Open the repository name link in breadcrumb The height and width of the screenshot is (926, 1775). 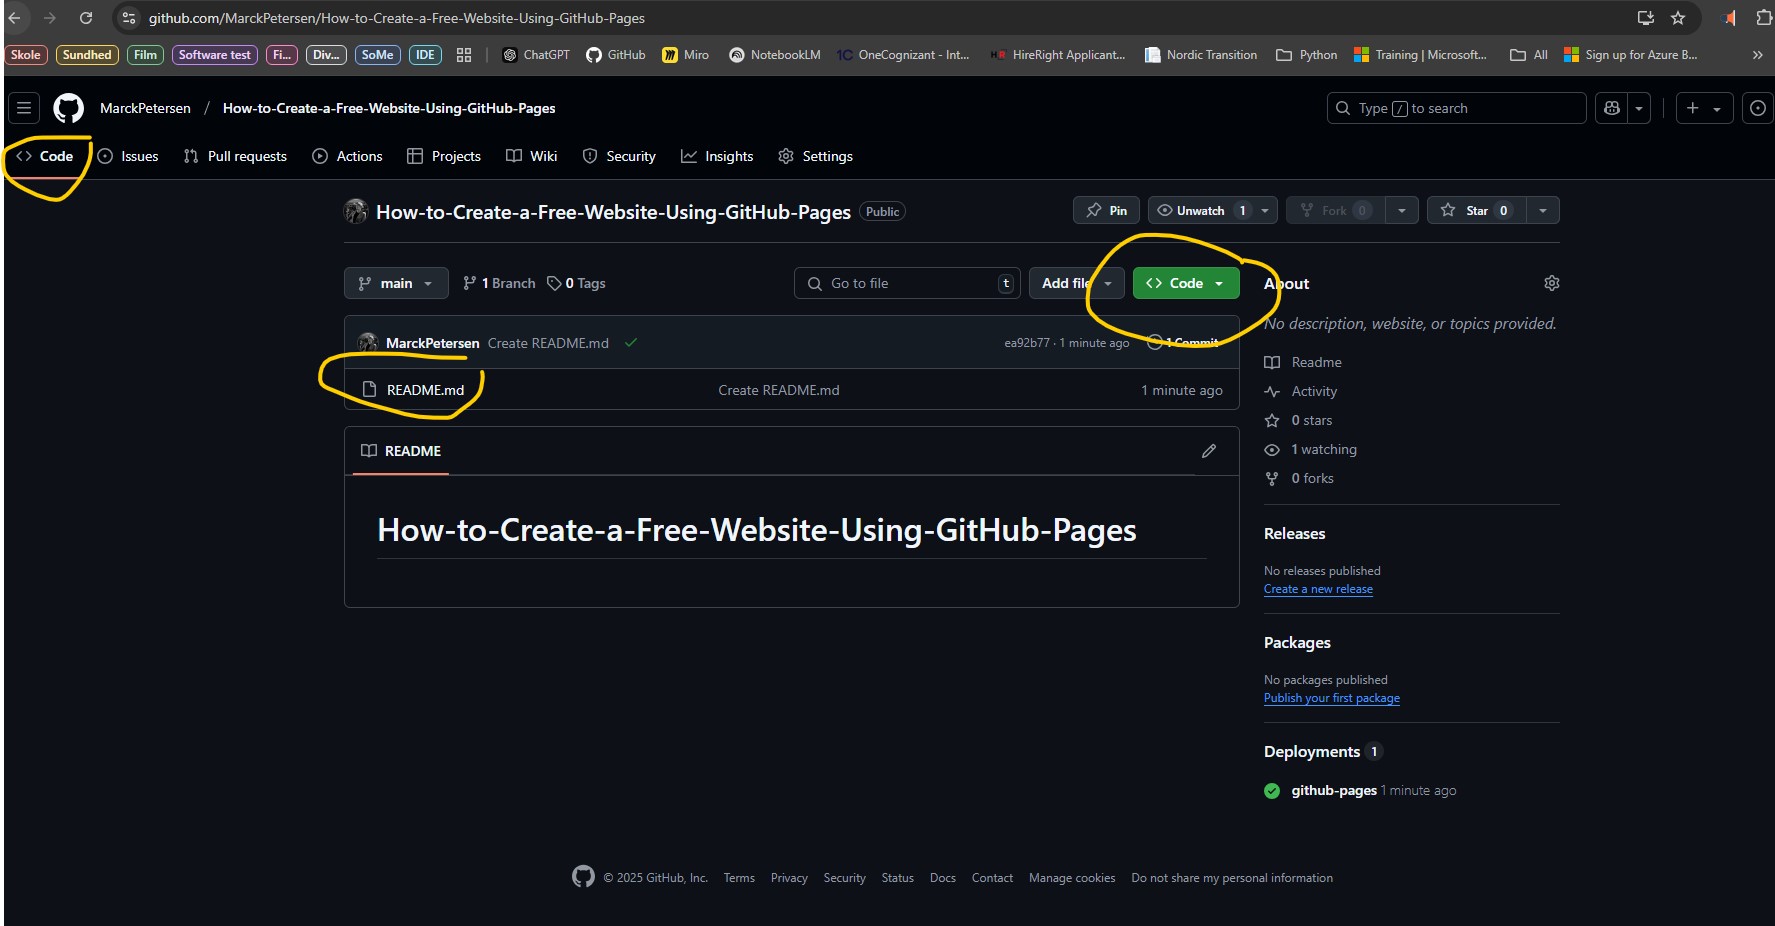pos(389,108)
